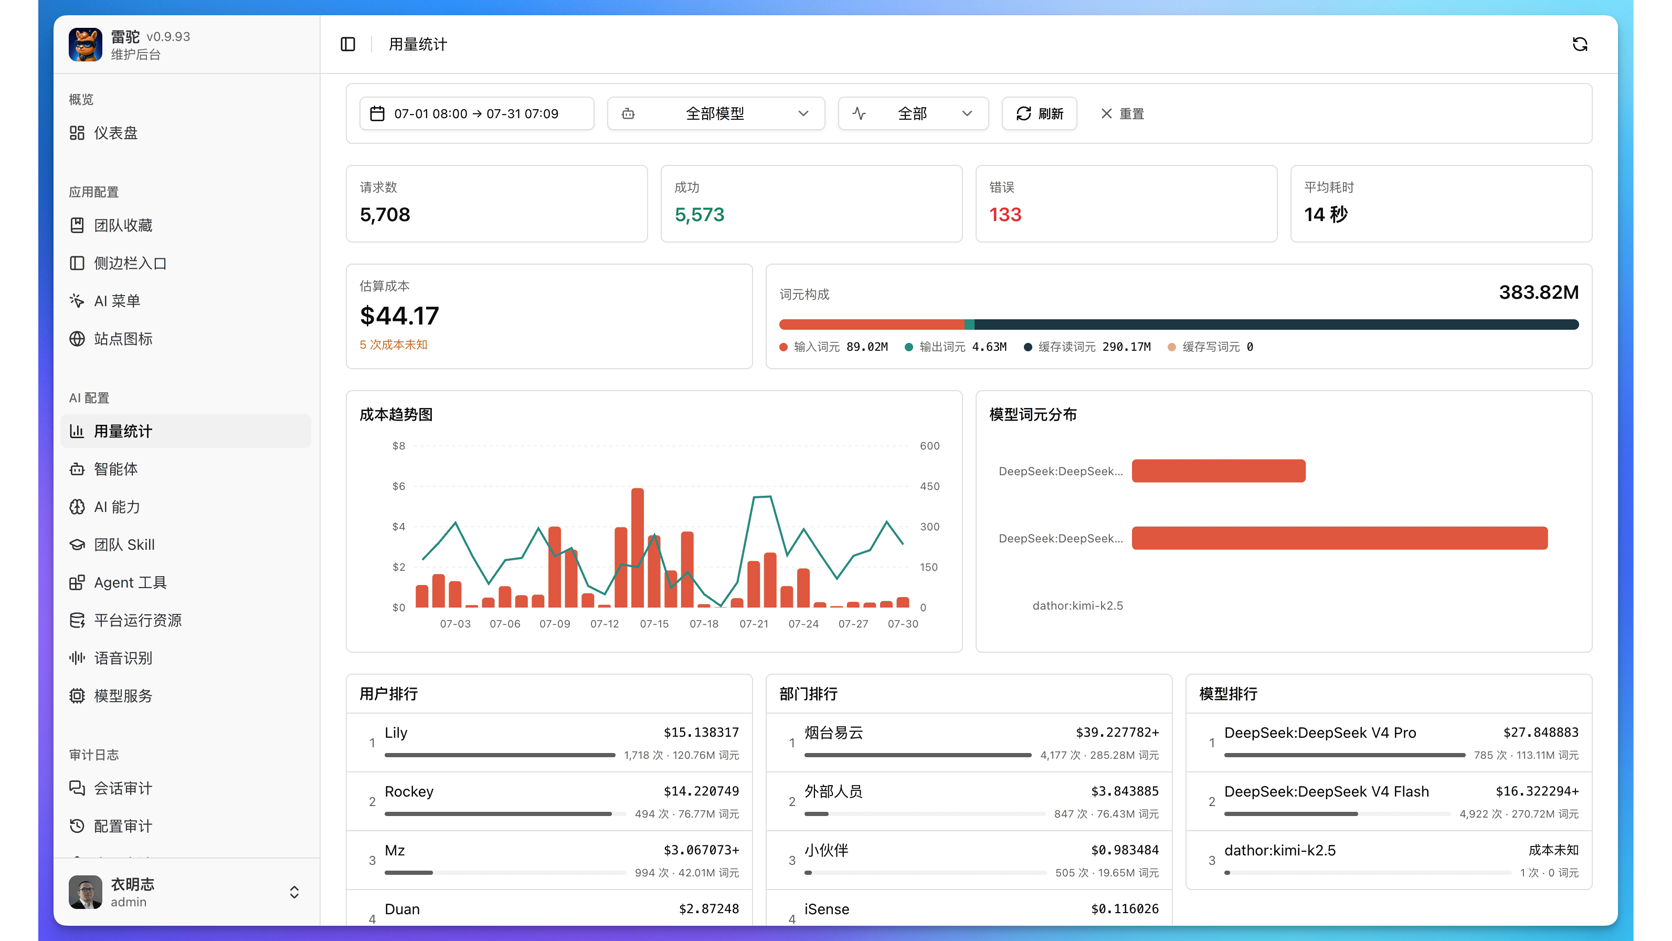Image resolution: width=1672 pixels, height=941 pixels.
Task: Click the activity pulse icon in 全部 selector
Action: pyautogui.click(x=859, y=114)
